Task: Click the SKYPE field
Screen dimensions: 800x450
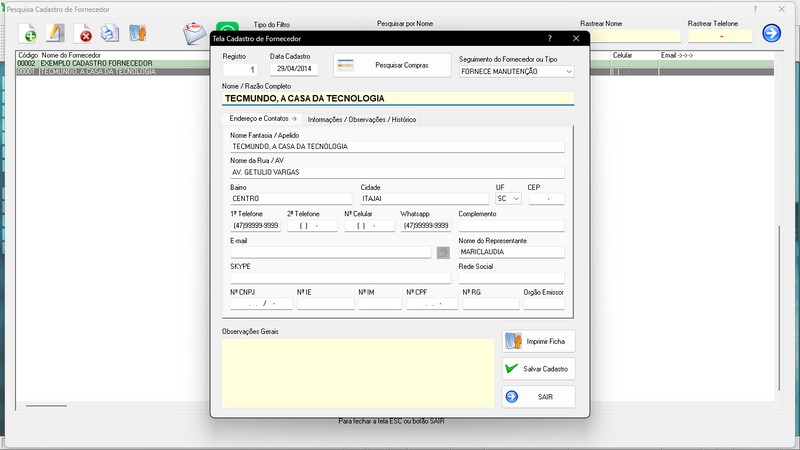Action: pos(340,278)
